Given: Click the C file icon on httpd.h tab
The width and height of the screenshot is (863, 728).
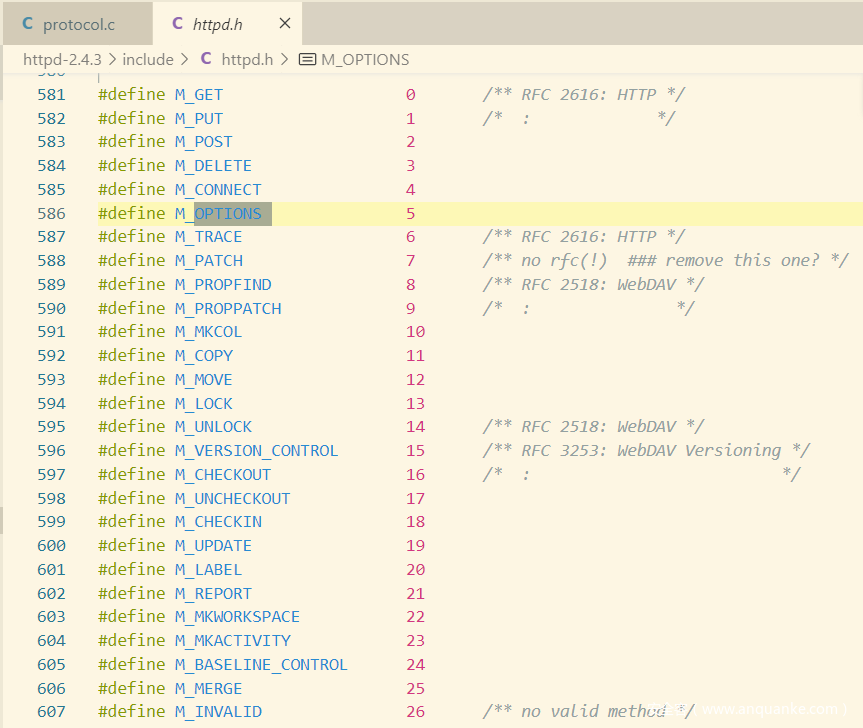Looking at the screenshot, I should (x=177, y=23).
